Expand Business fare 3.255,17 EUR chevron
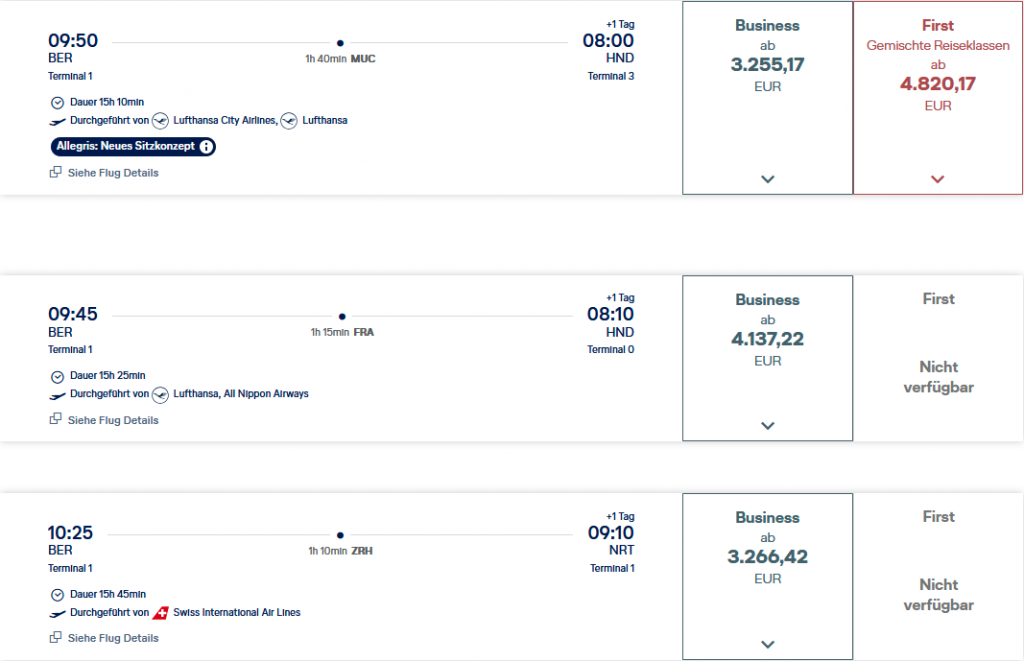 767,179
